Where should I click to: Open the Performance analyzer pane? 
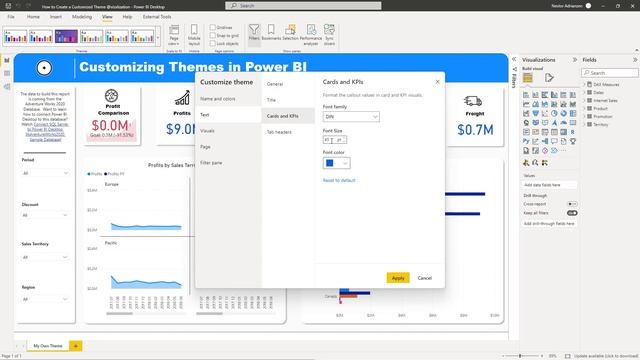pos(311,34)
